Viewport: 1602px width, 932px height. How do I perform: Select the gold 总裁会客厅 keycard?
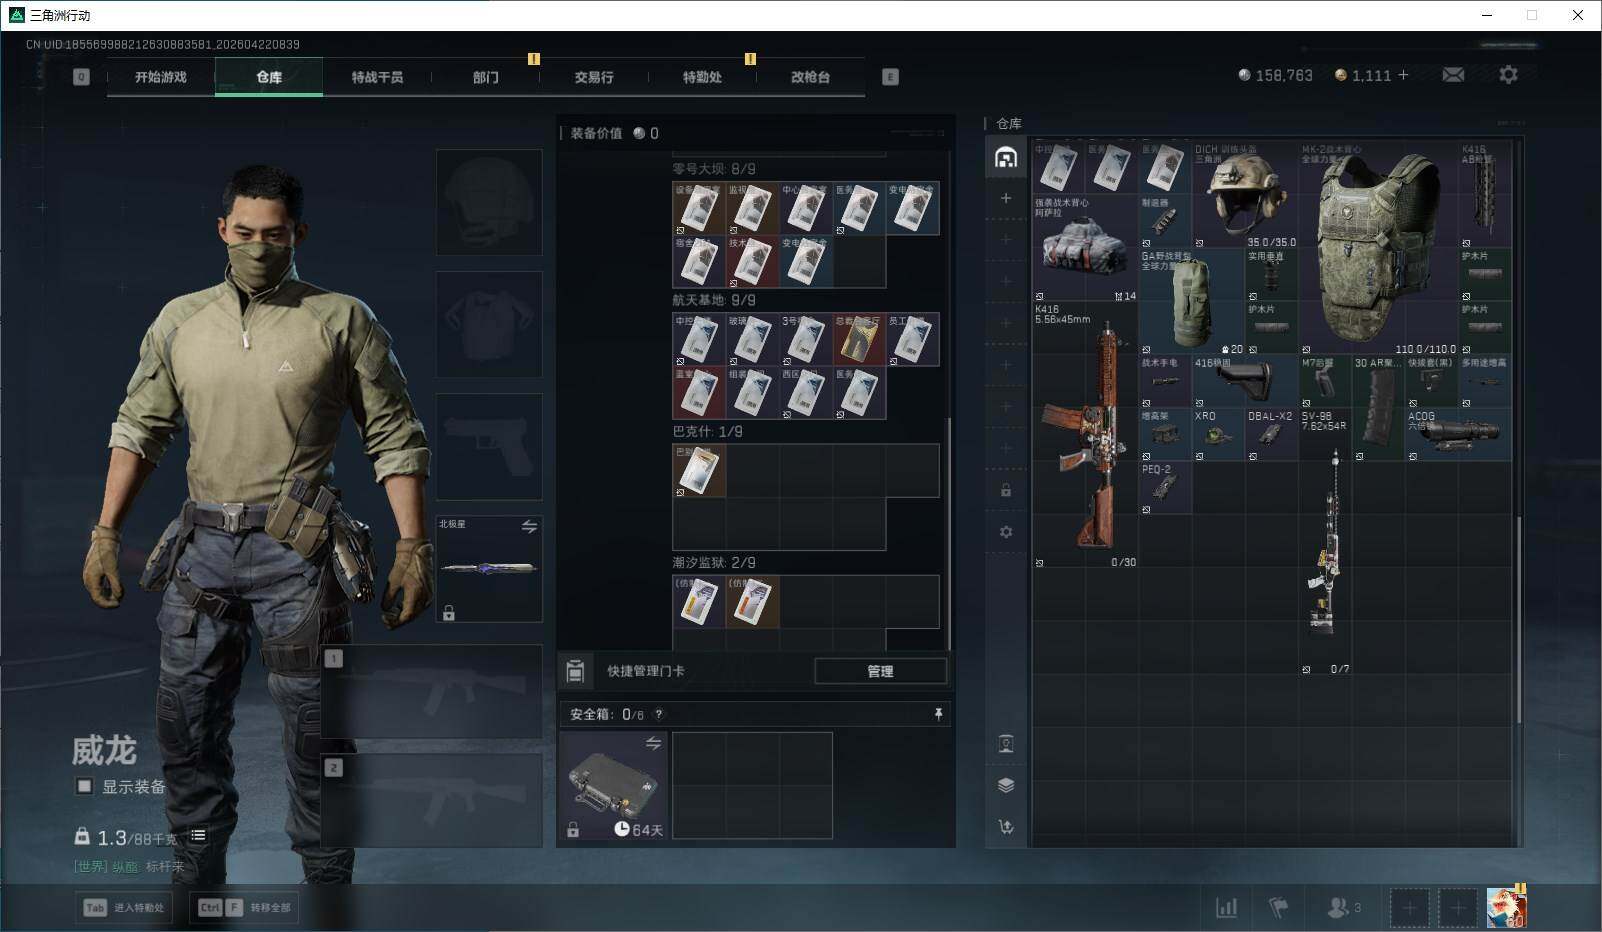(x=859, y=340)
